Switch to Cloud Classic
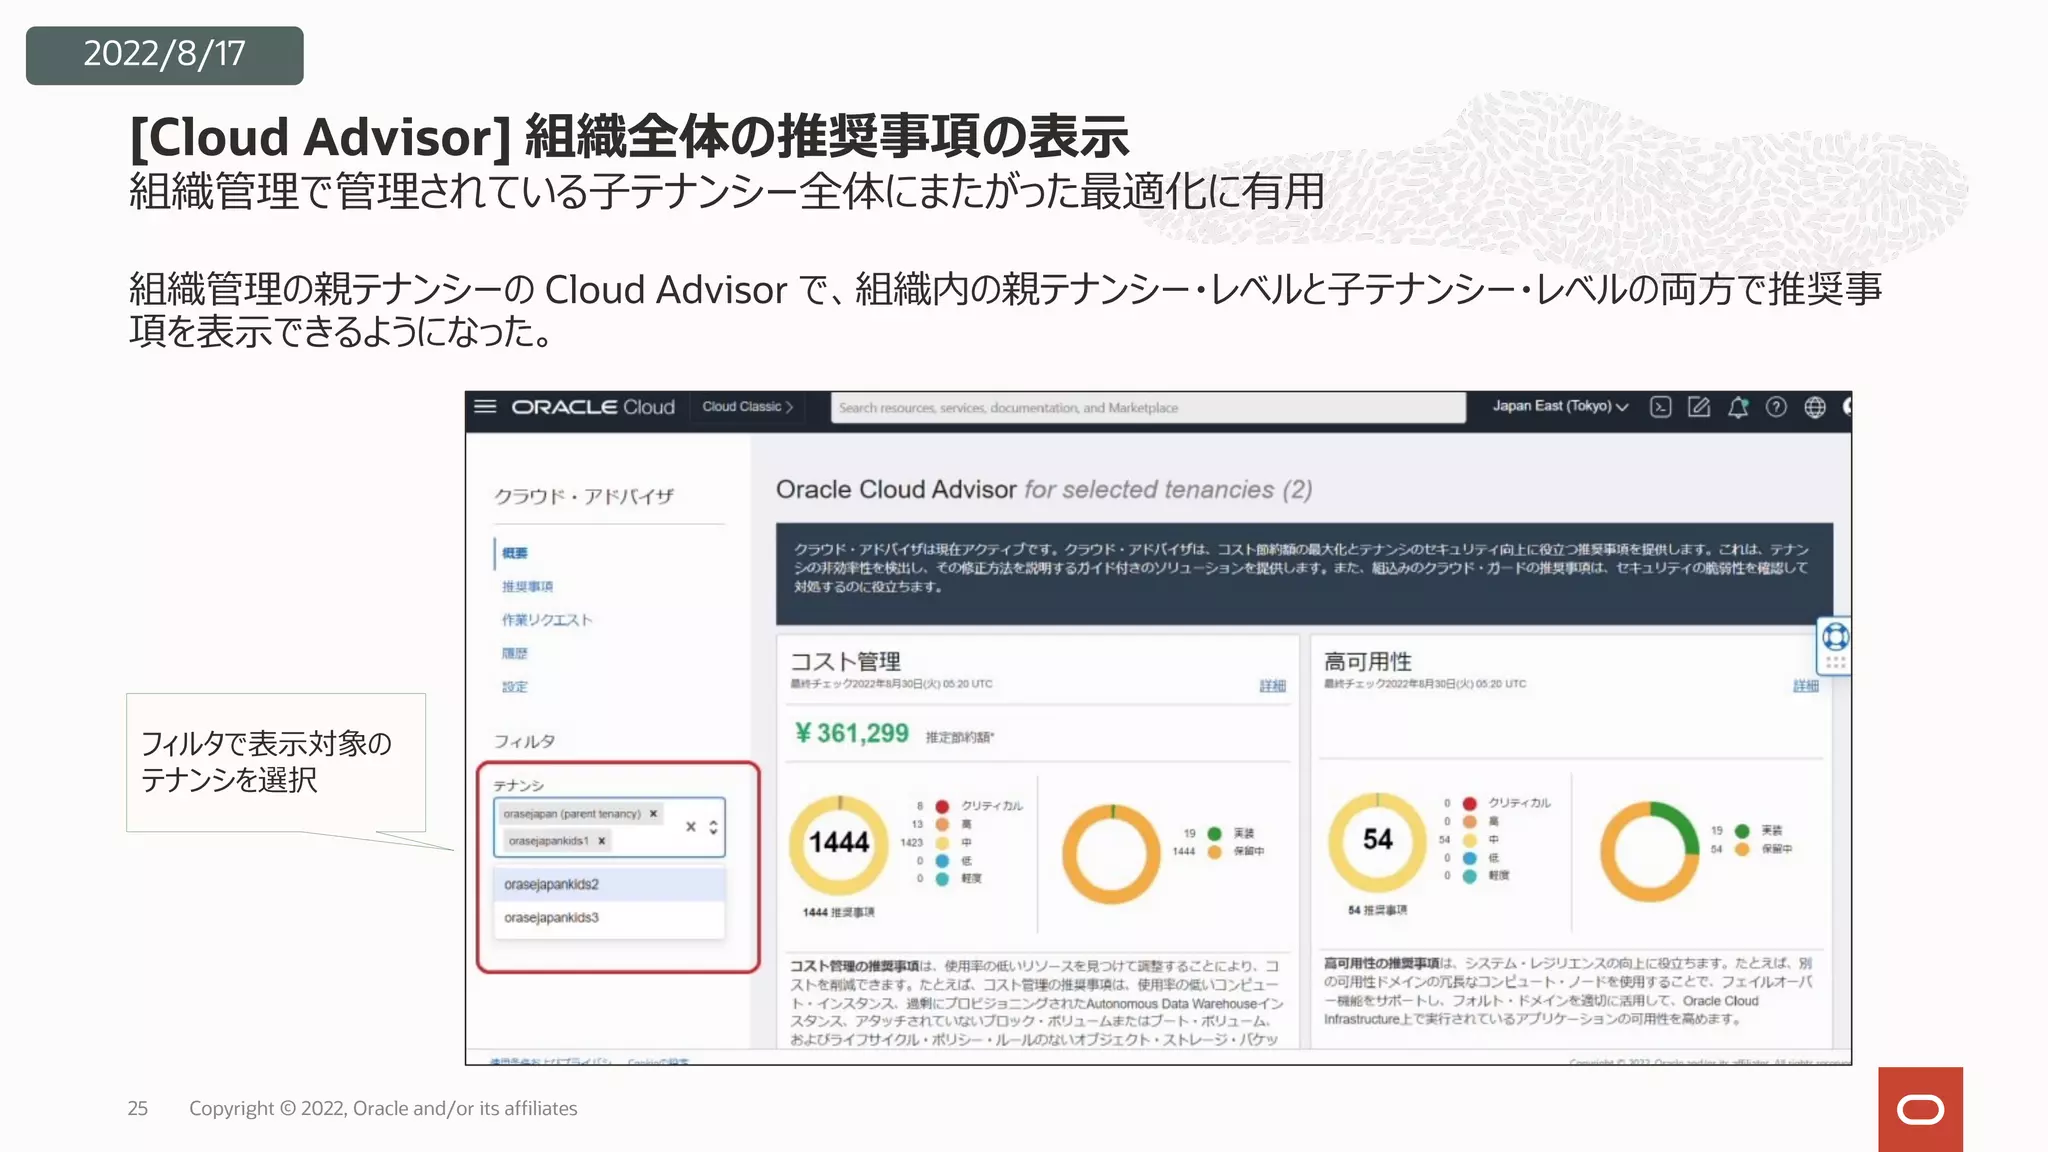 tap(748, 407)
